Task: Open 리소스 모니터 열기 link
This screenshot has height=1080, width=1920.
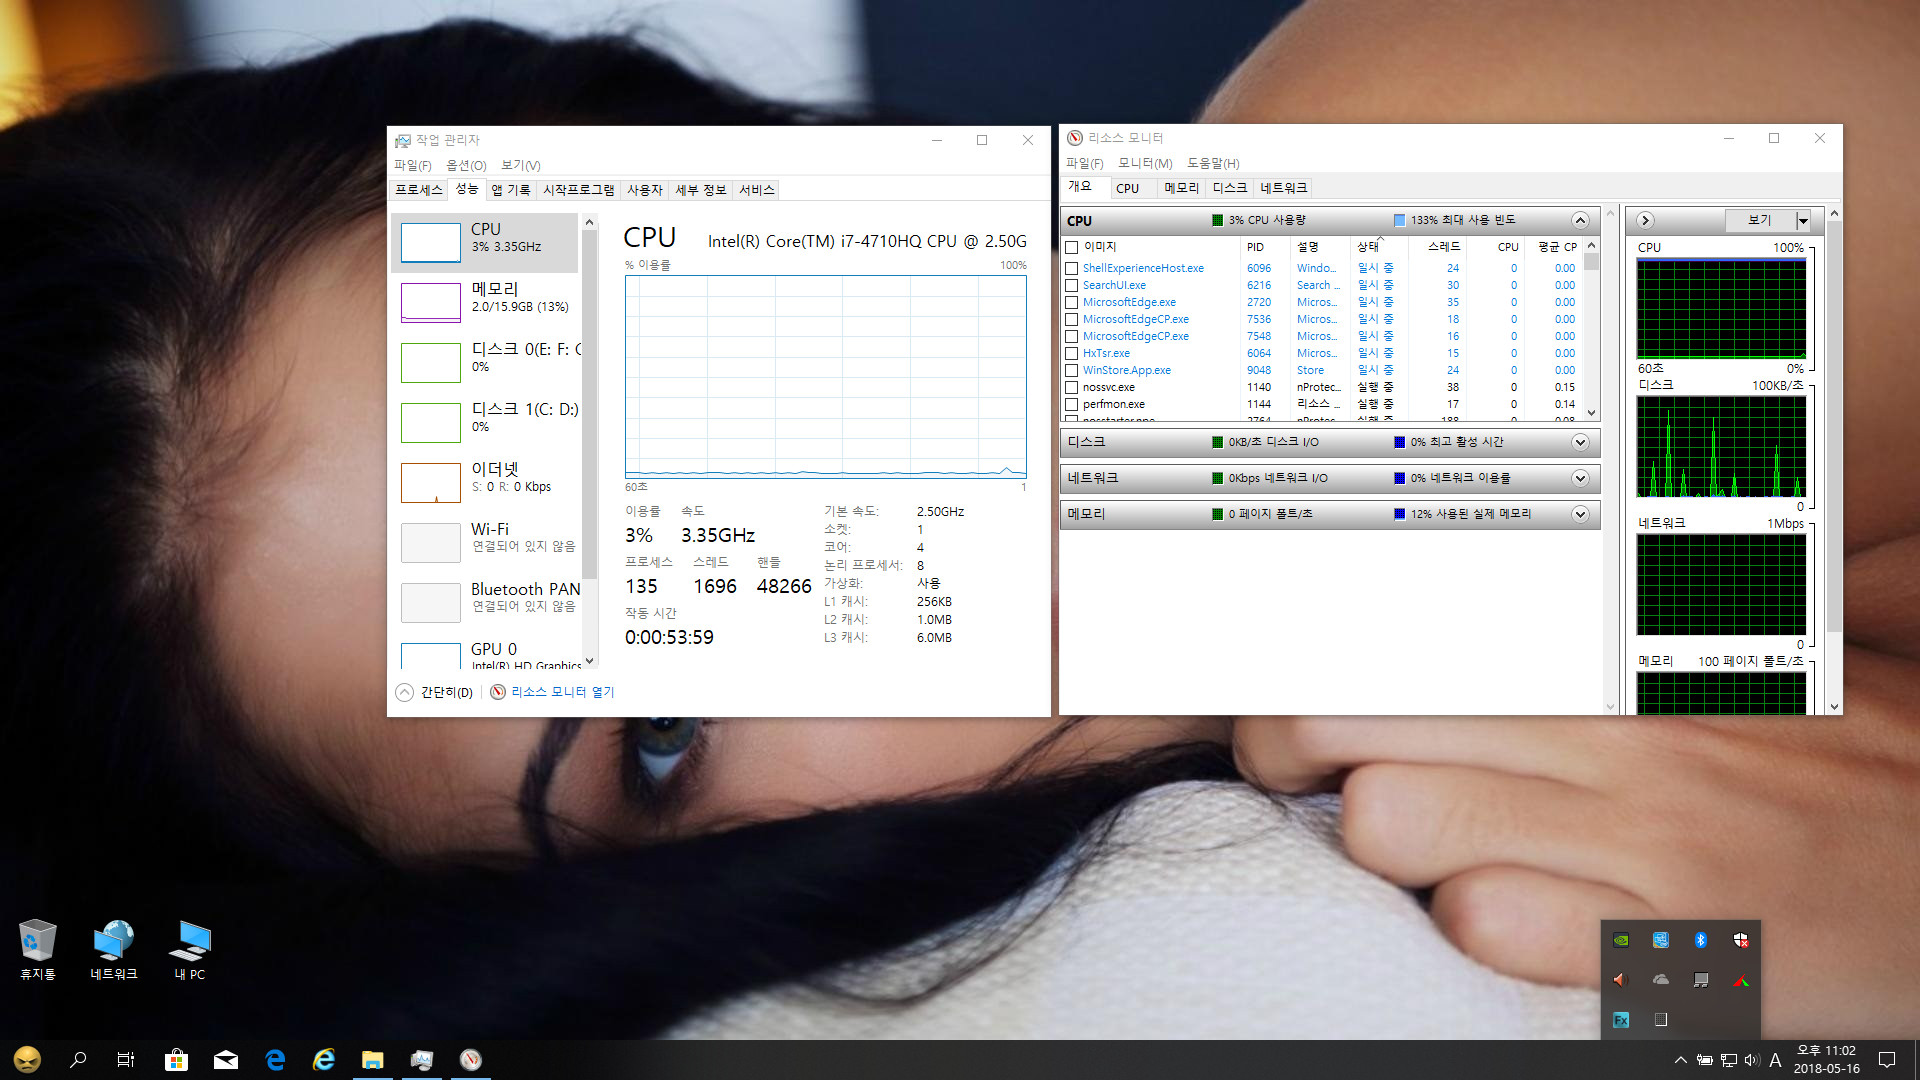Action: click(563, 692)
